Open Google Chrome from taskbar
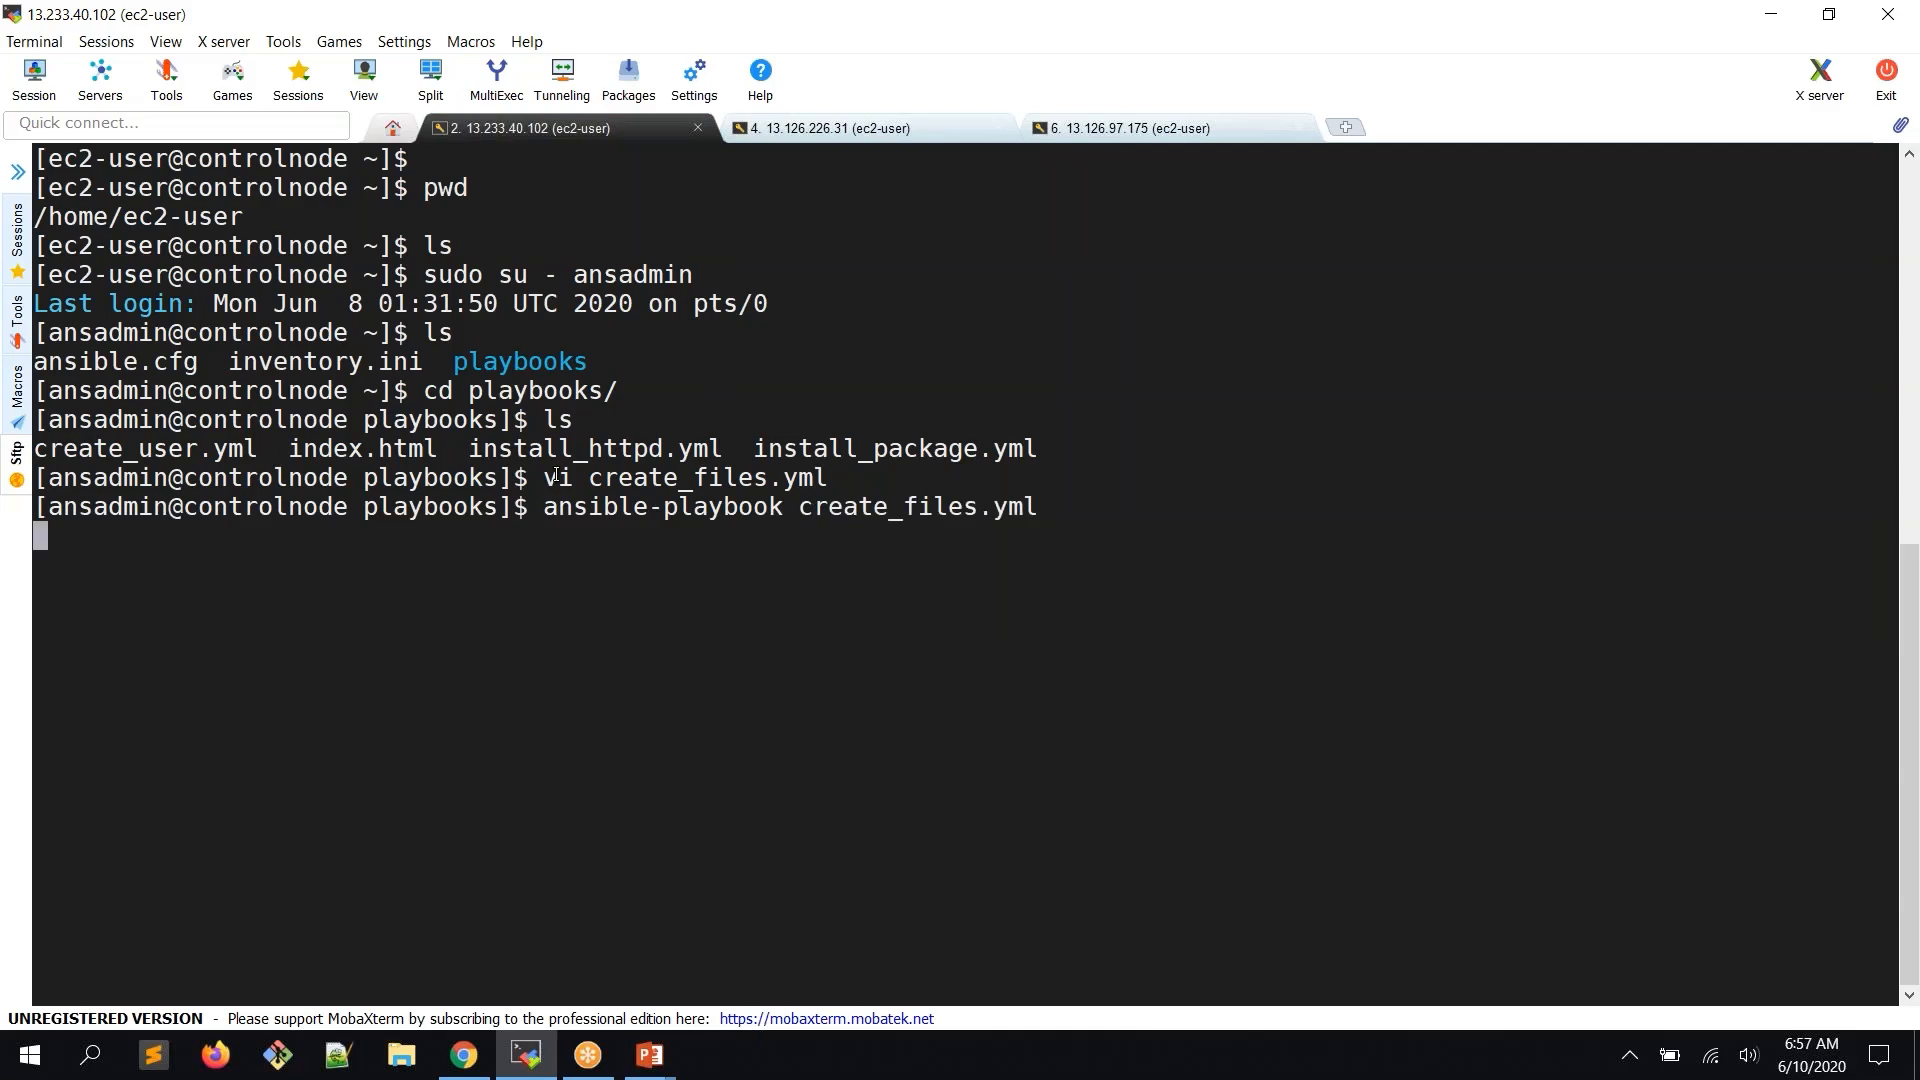 [463, 1055]
